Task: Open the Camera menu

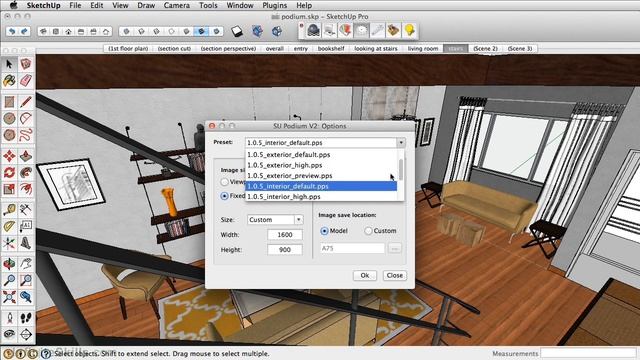Action: 177,5
